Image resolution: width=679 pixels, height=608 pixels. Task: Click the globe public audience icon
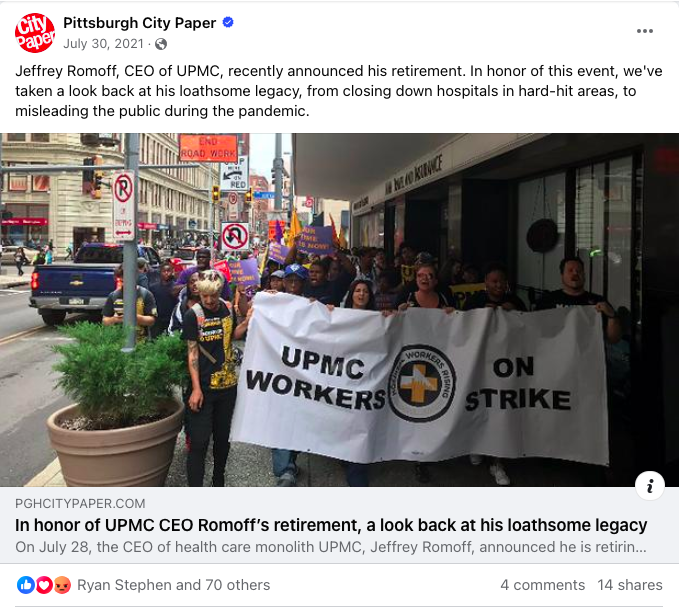(x=161, y=44)
